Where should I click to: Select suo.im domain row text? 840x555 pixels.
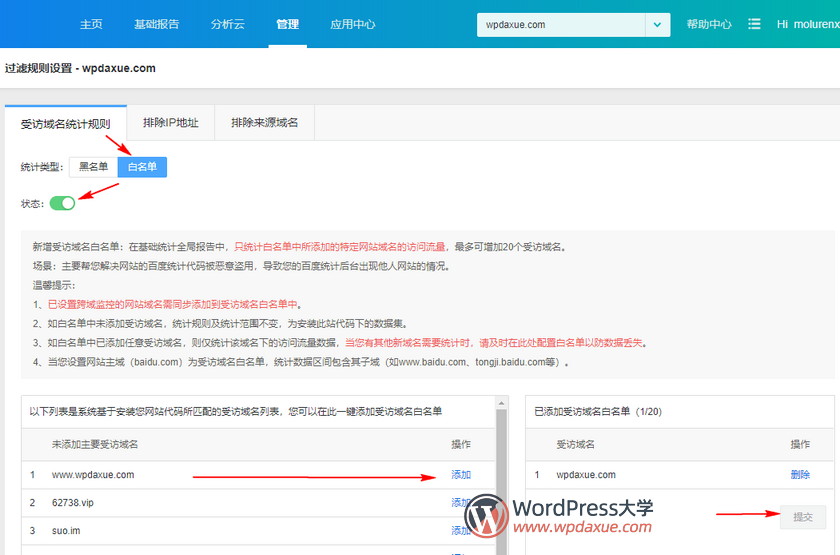point(66,530)
